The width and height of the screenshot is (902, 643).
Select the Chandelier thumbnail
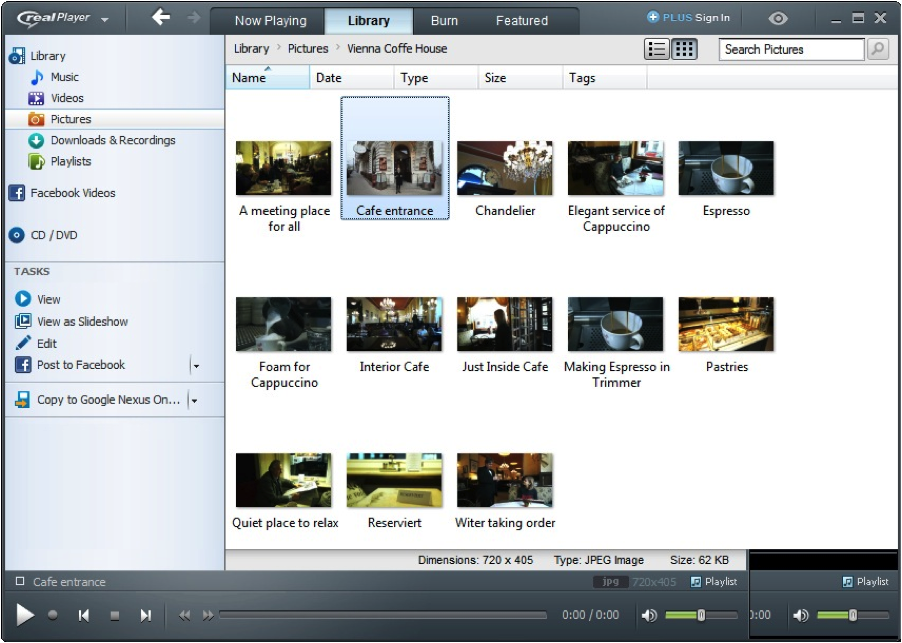pos(505,168)
